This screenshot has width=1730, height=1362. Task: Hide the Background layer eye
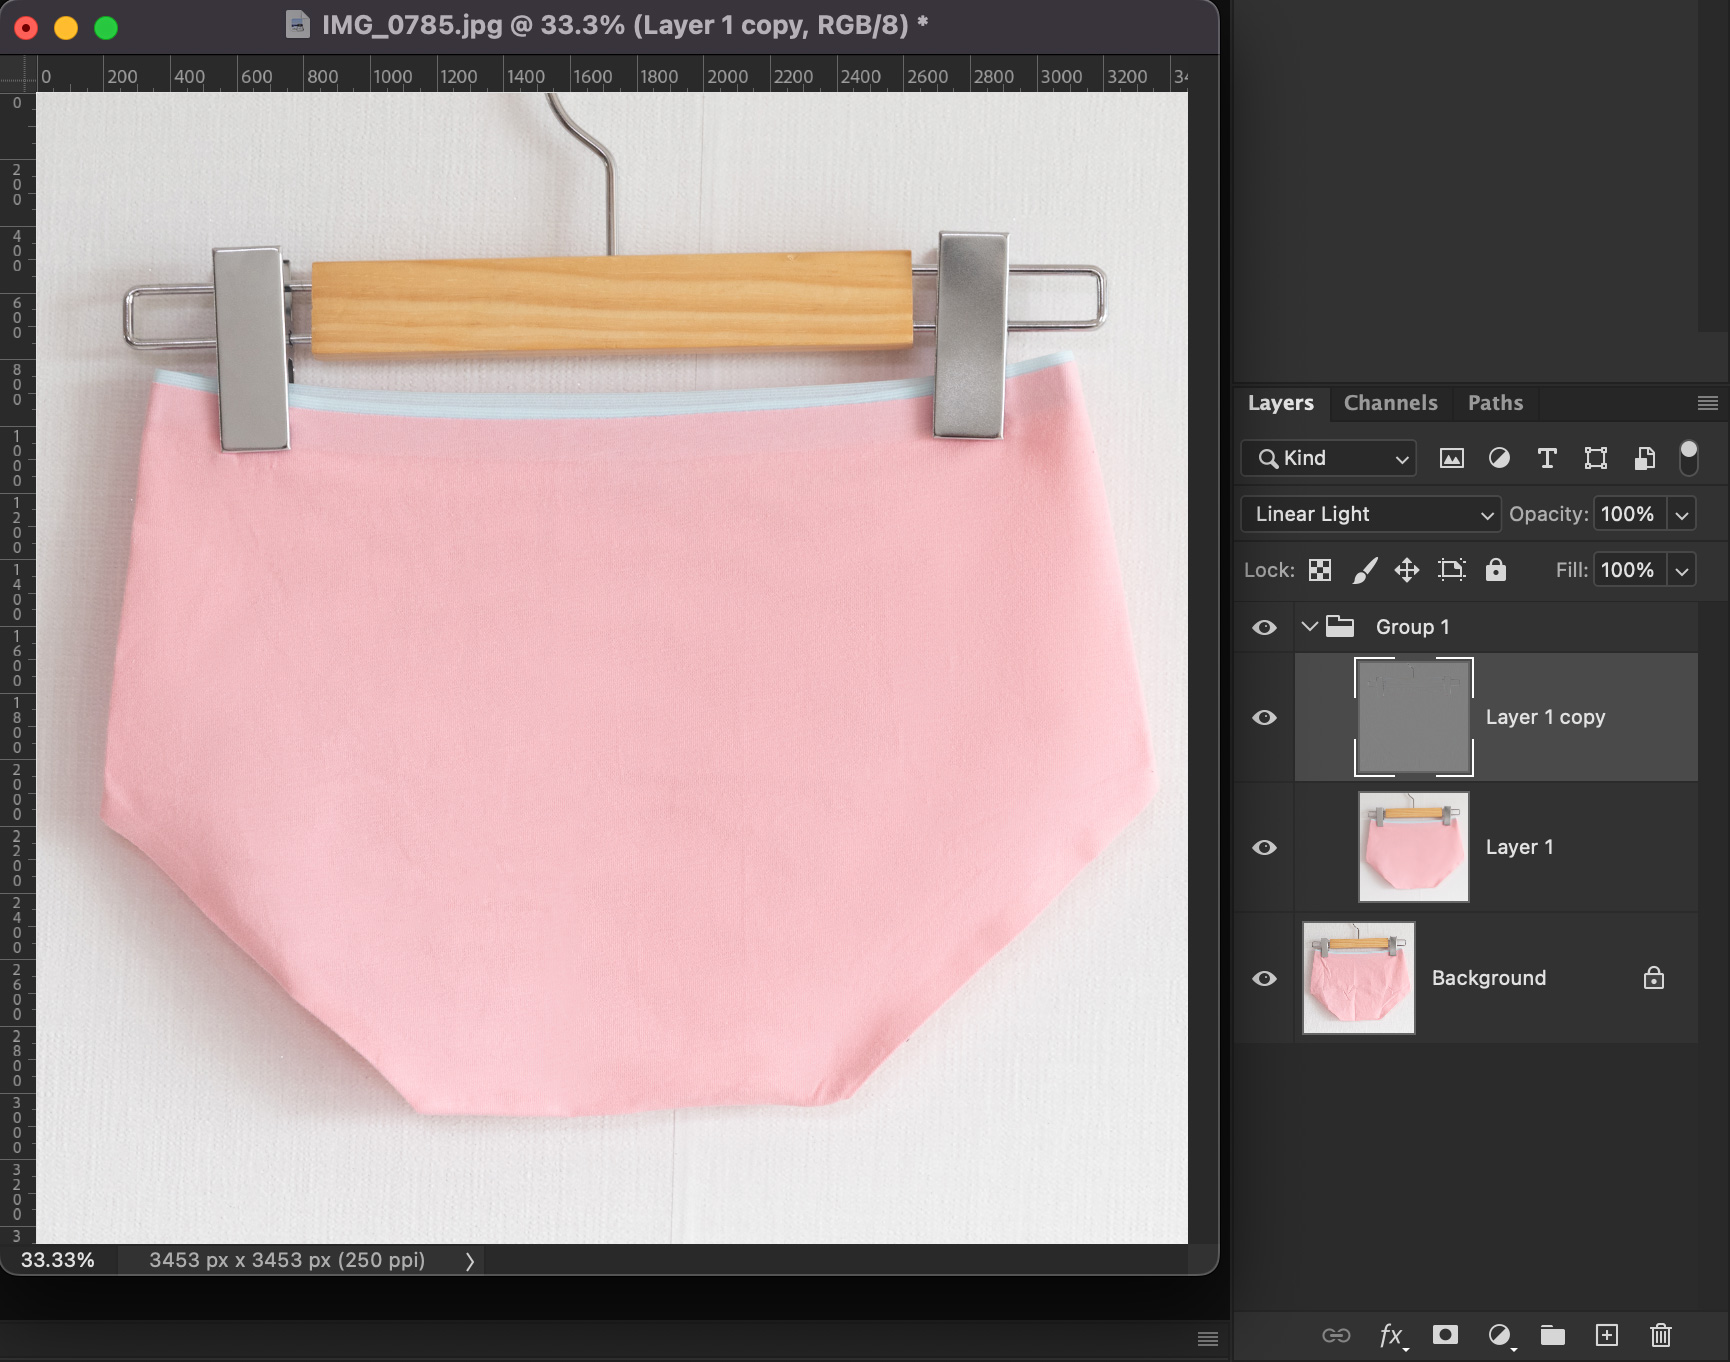coord(1264,978)
